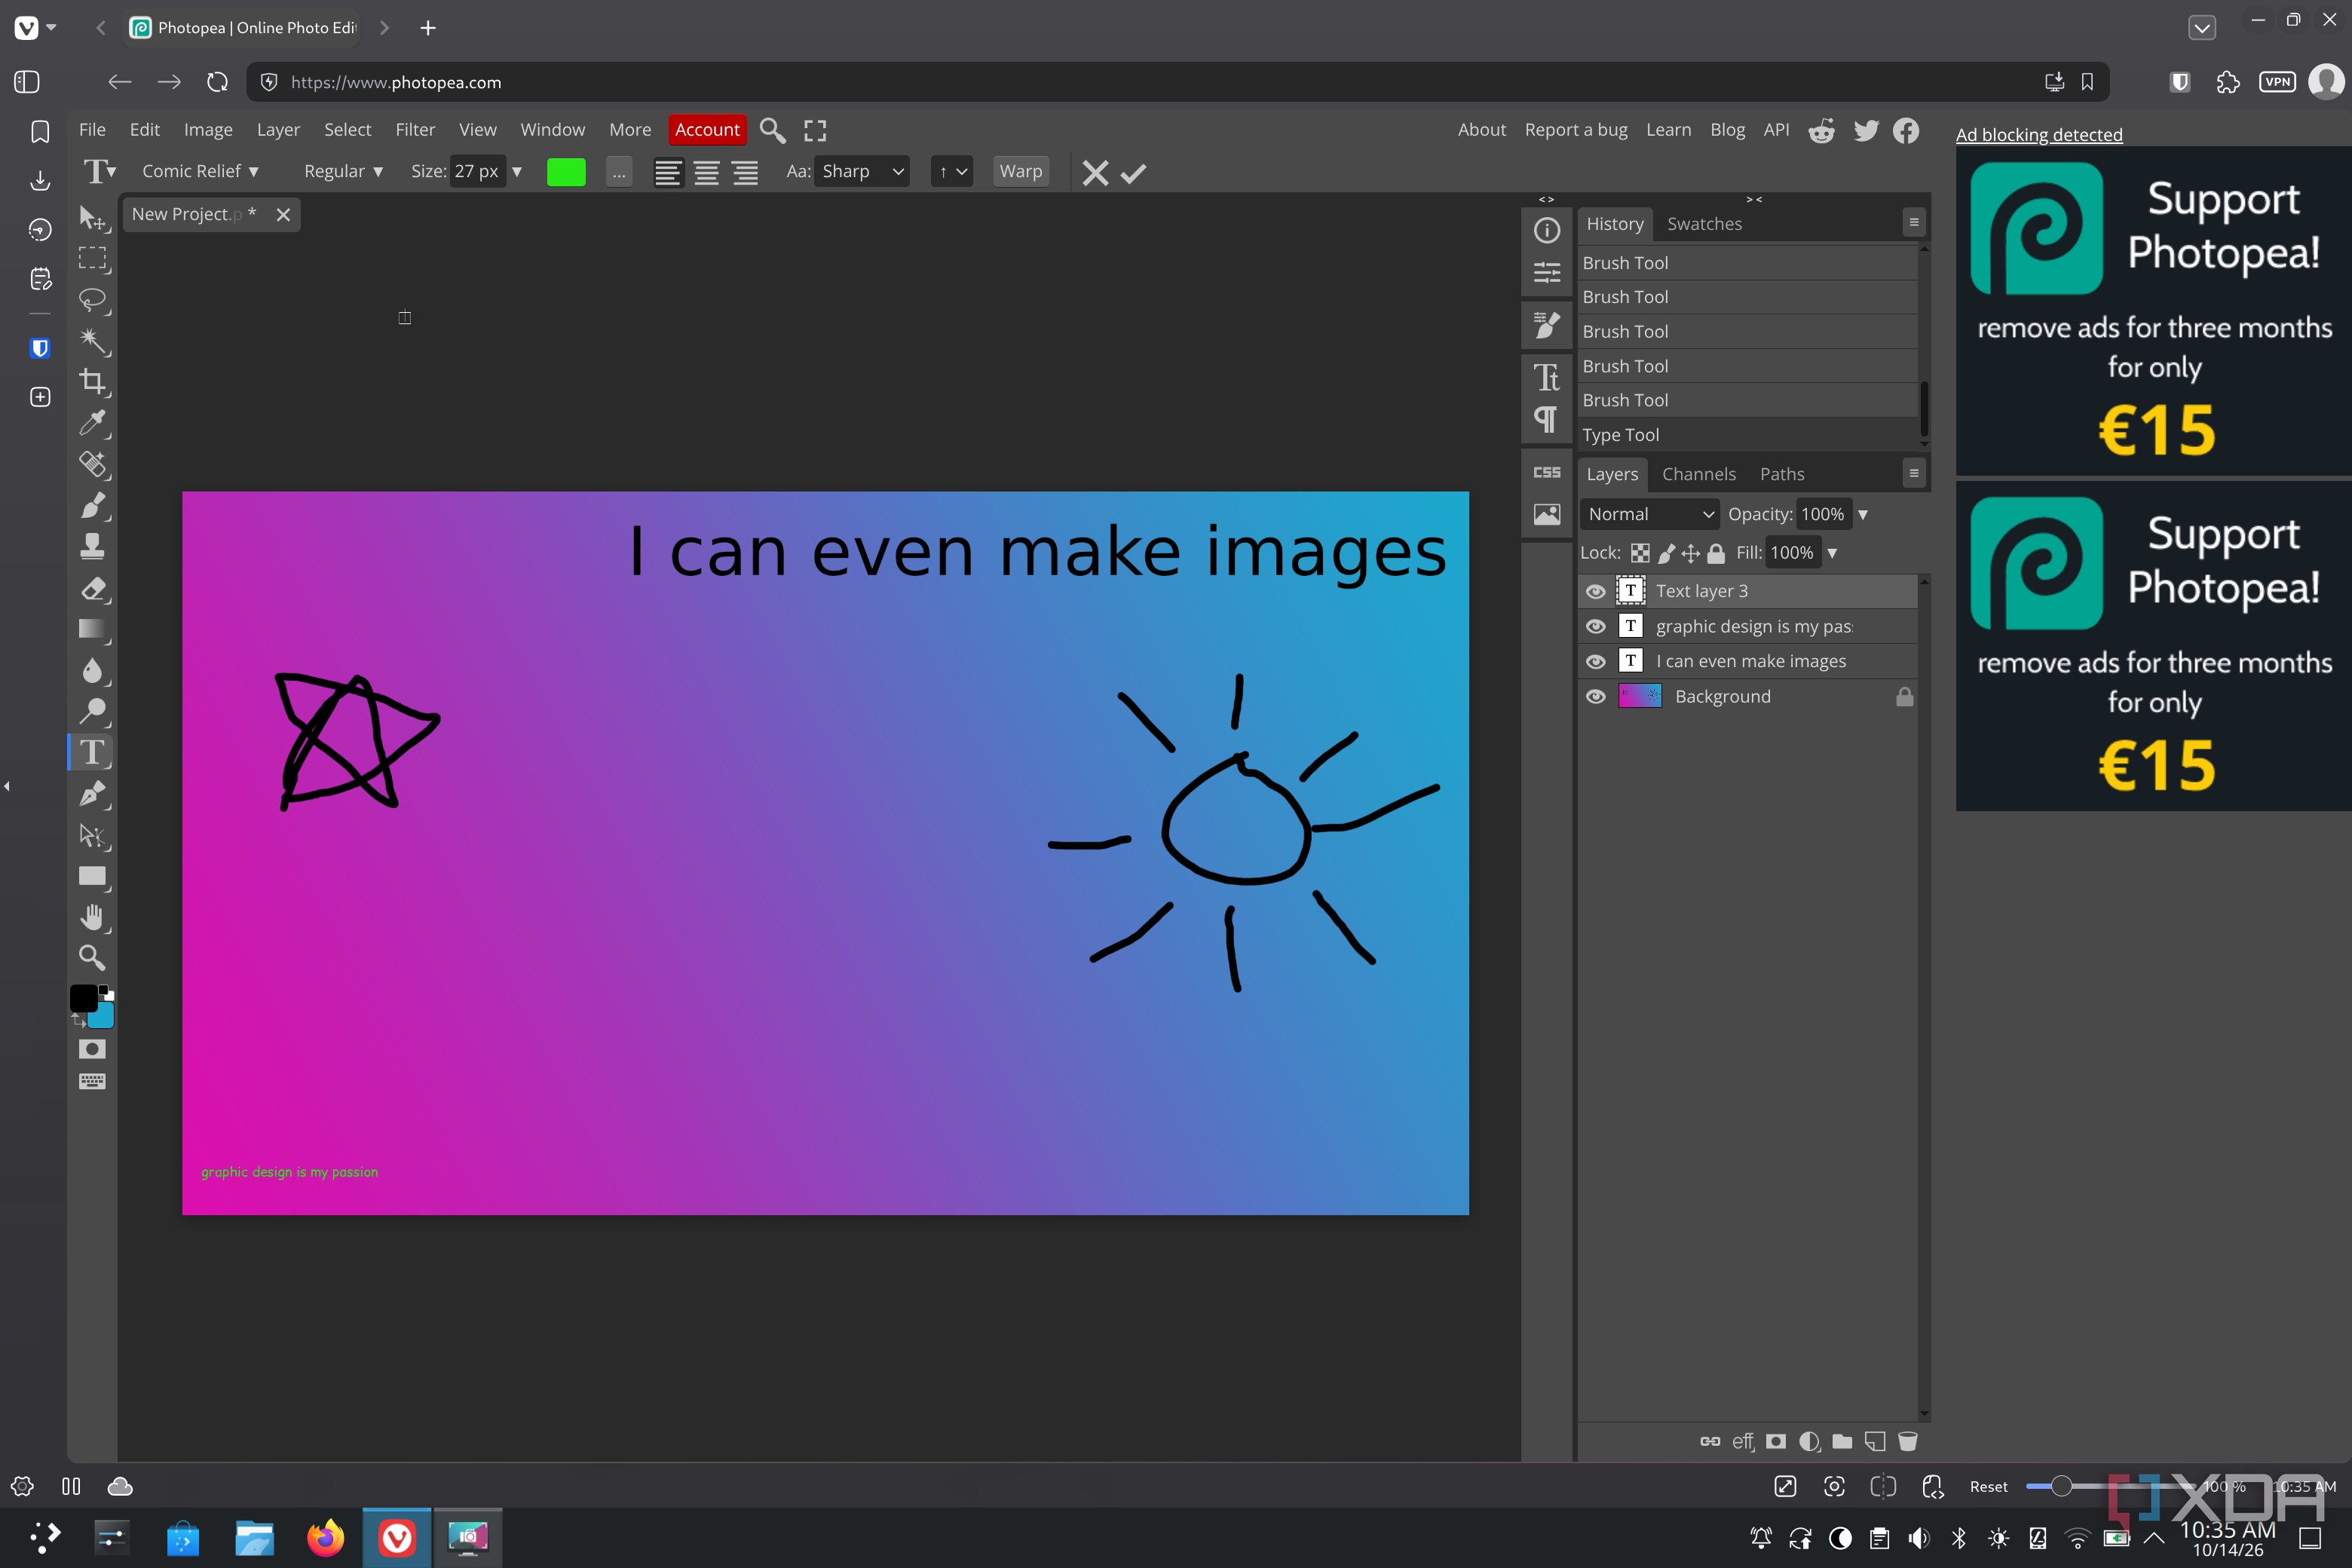Hide 'graphic design is my pas' layer
The width and height of the screenshot is (2352, 1568).
[x=1596, y=627]
